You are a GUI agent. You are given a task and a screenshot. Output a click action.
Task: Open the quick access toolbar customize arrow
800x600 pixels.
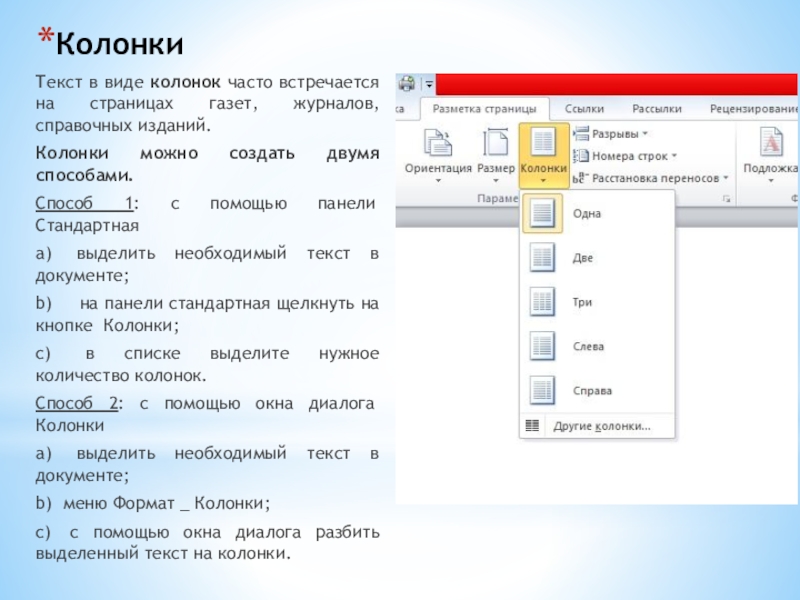[429, 85]
